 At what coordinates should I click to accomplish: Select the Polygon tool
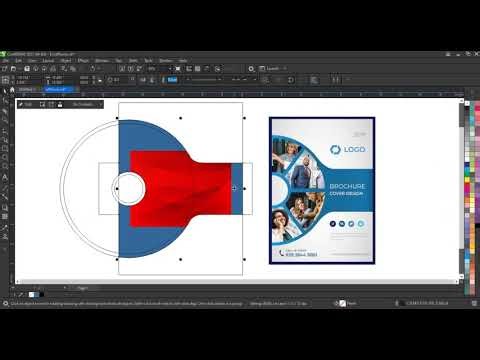click(x=5, y=167)
